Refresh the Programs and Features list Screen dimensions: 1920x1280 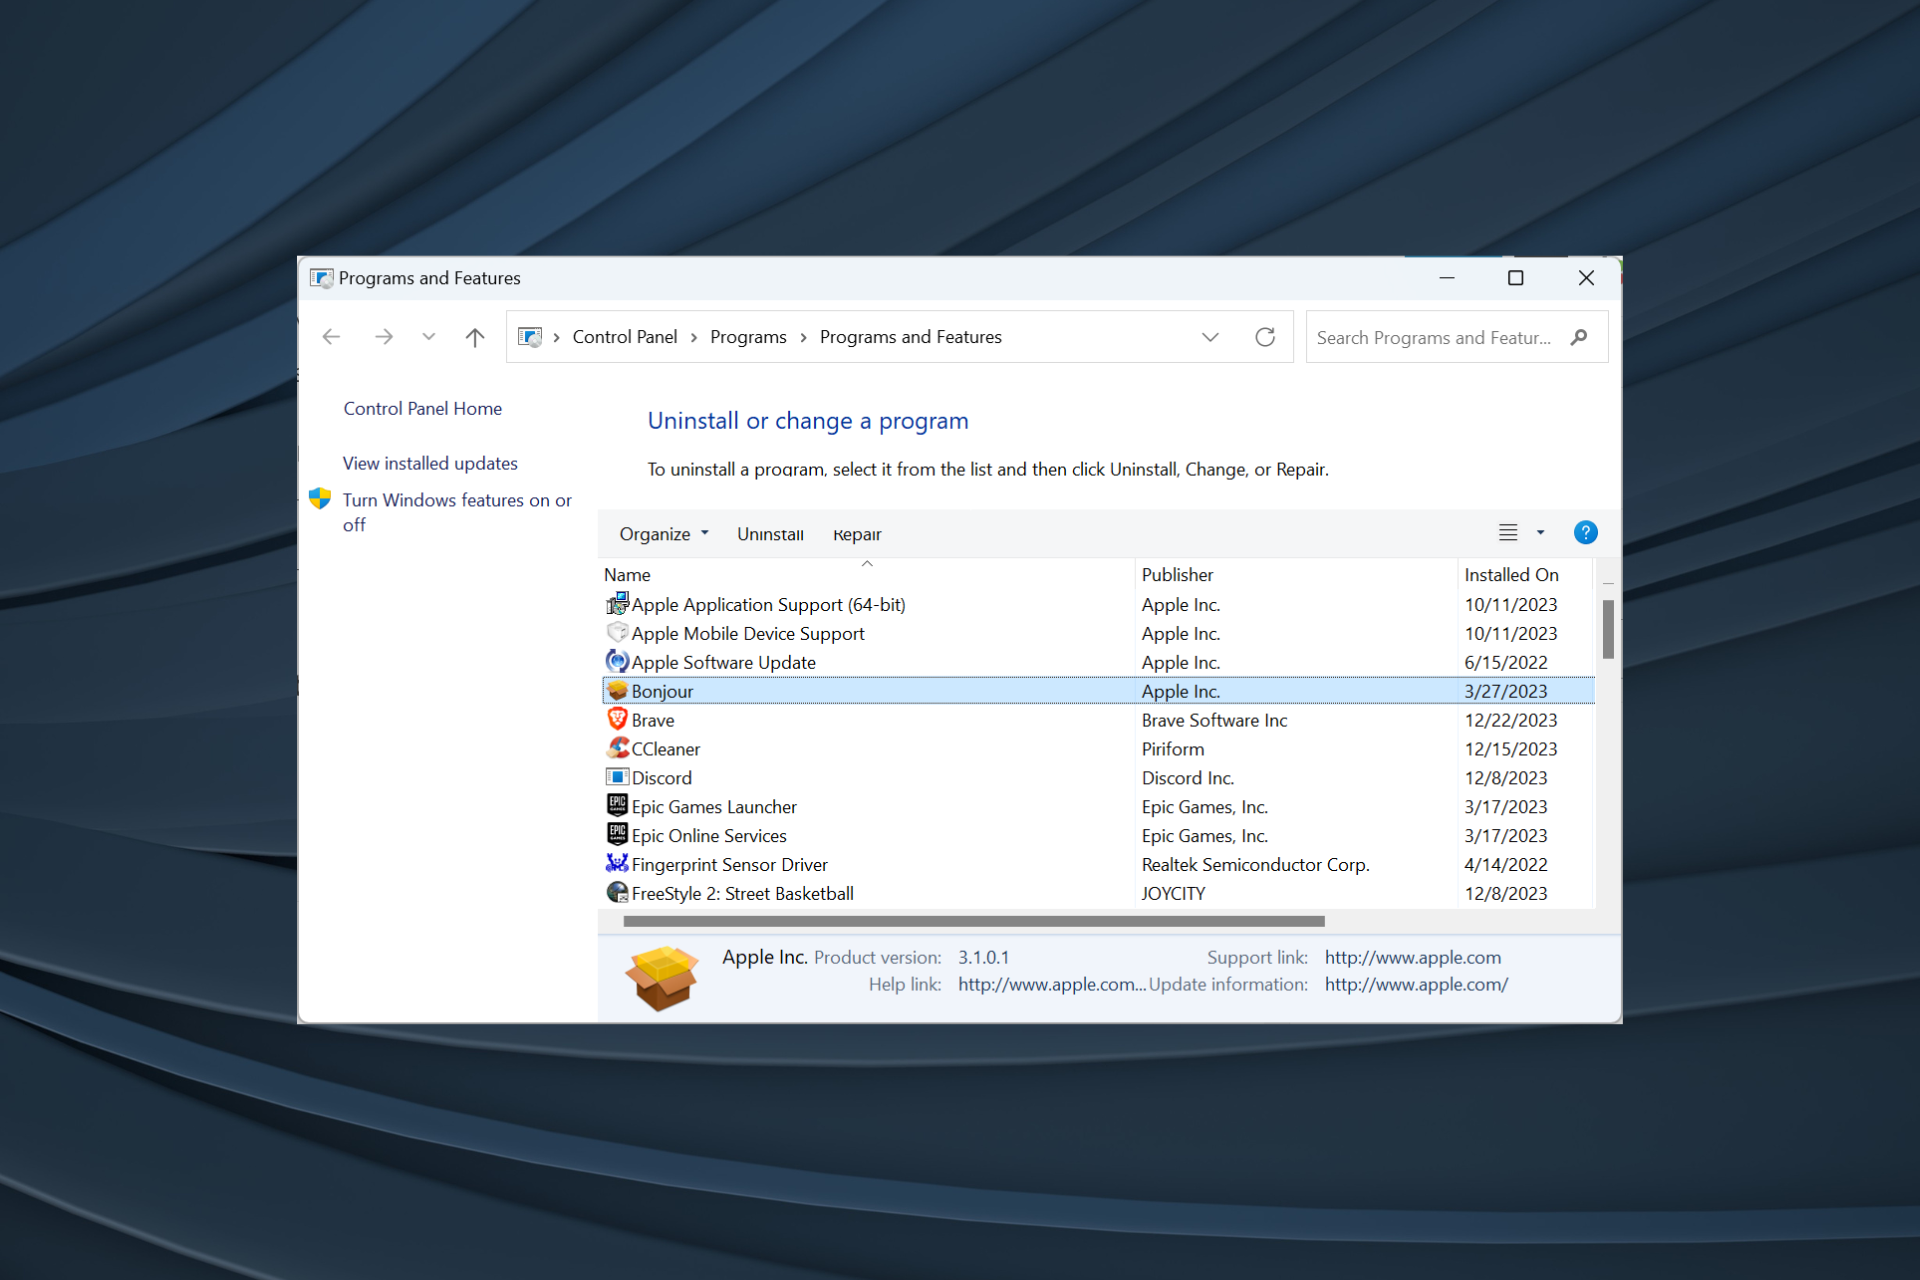tap(1265, 337)
